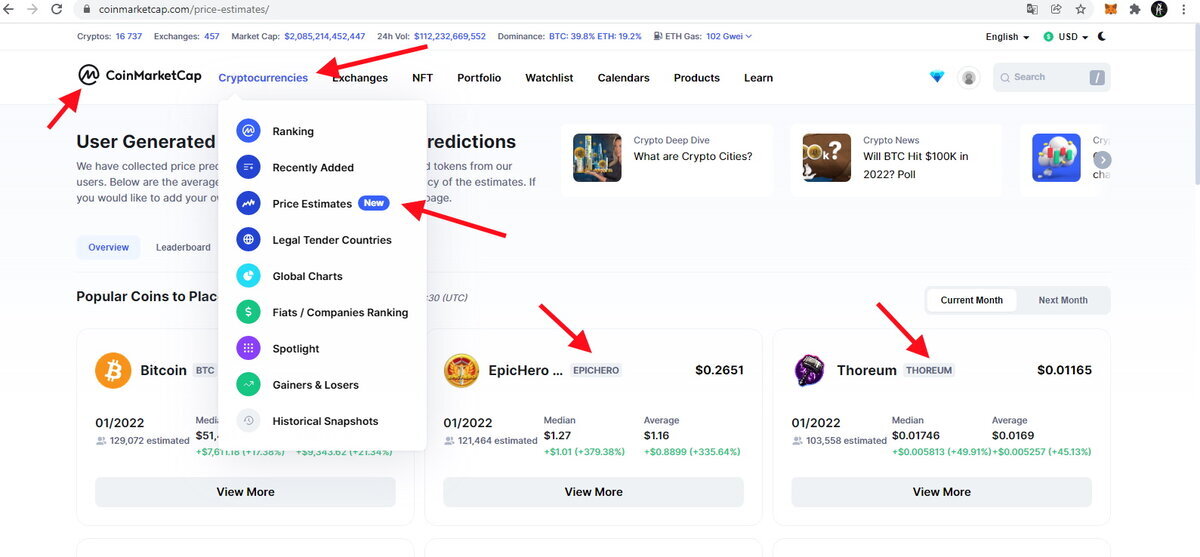1200x557 pixels.
Task: Open the user profile avatar
Action: (968, 77)
